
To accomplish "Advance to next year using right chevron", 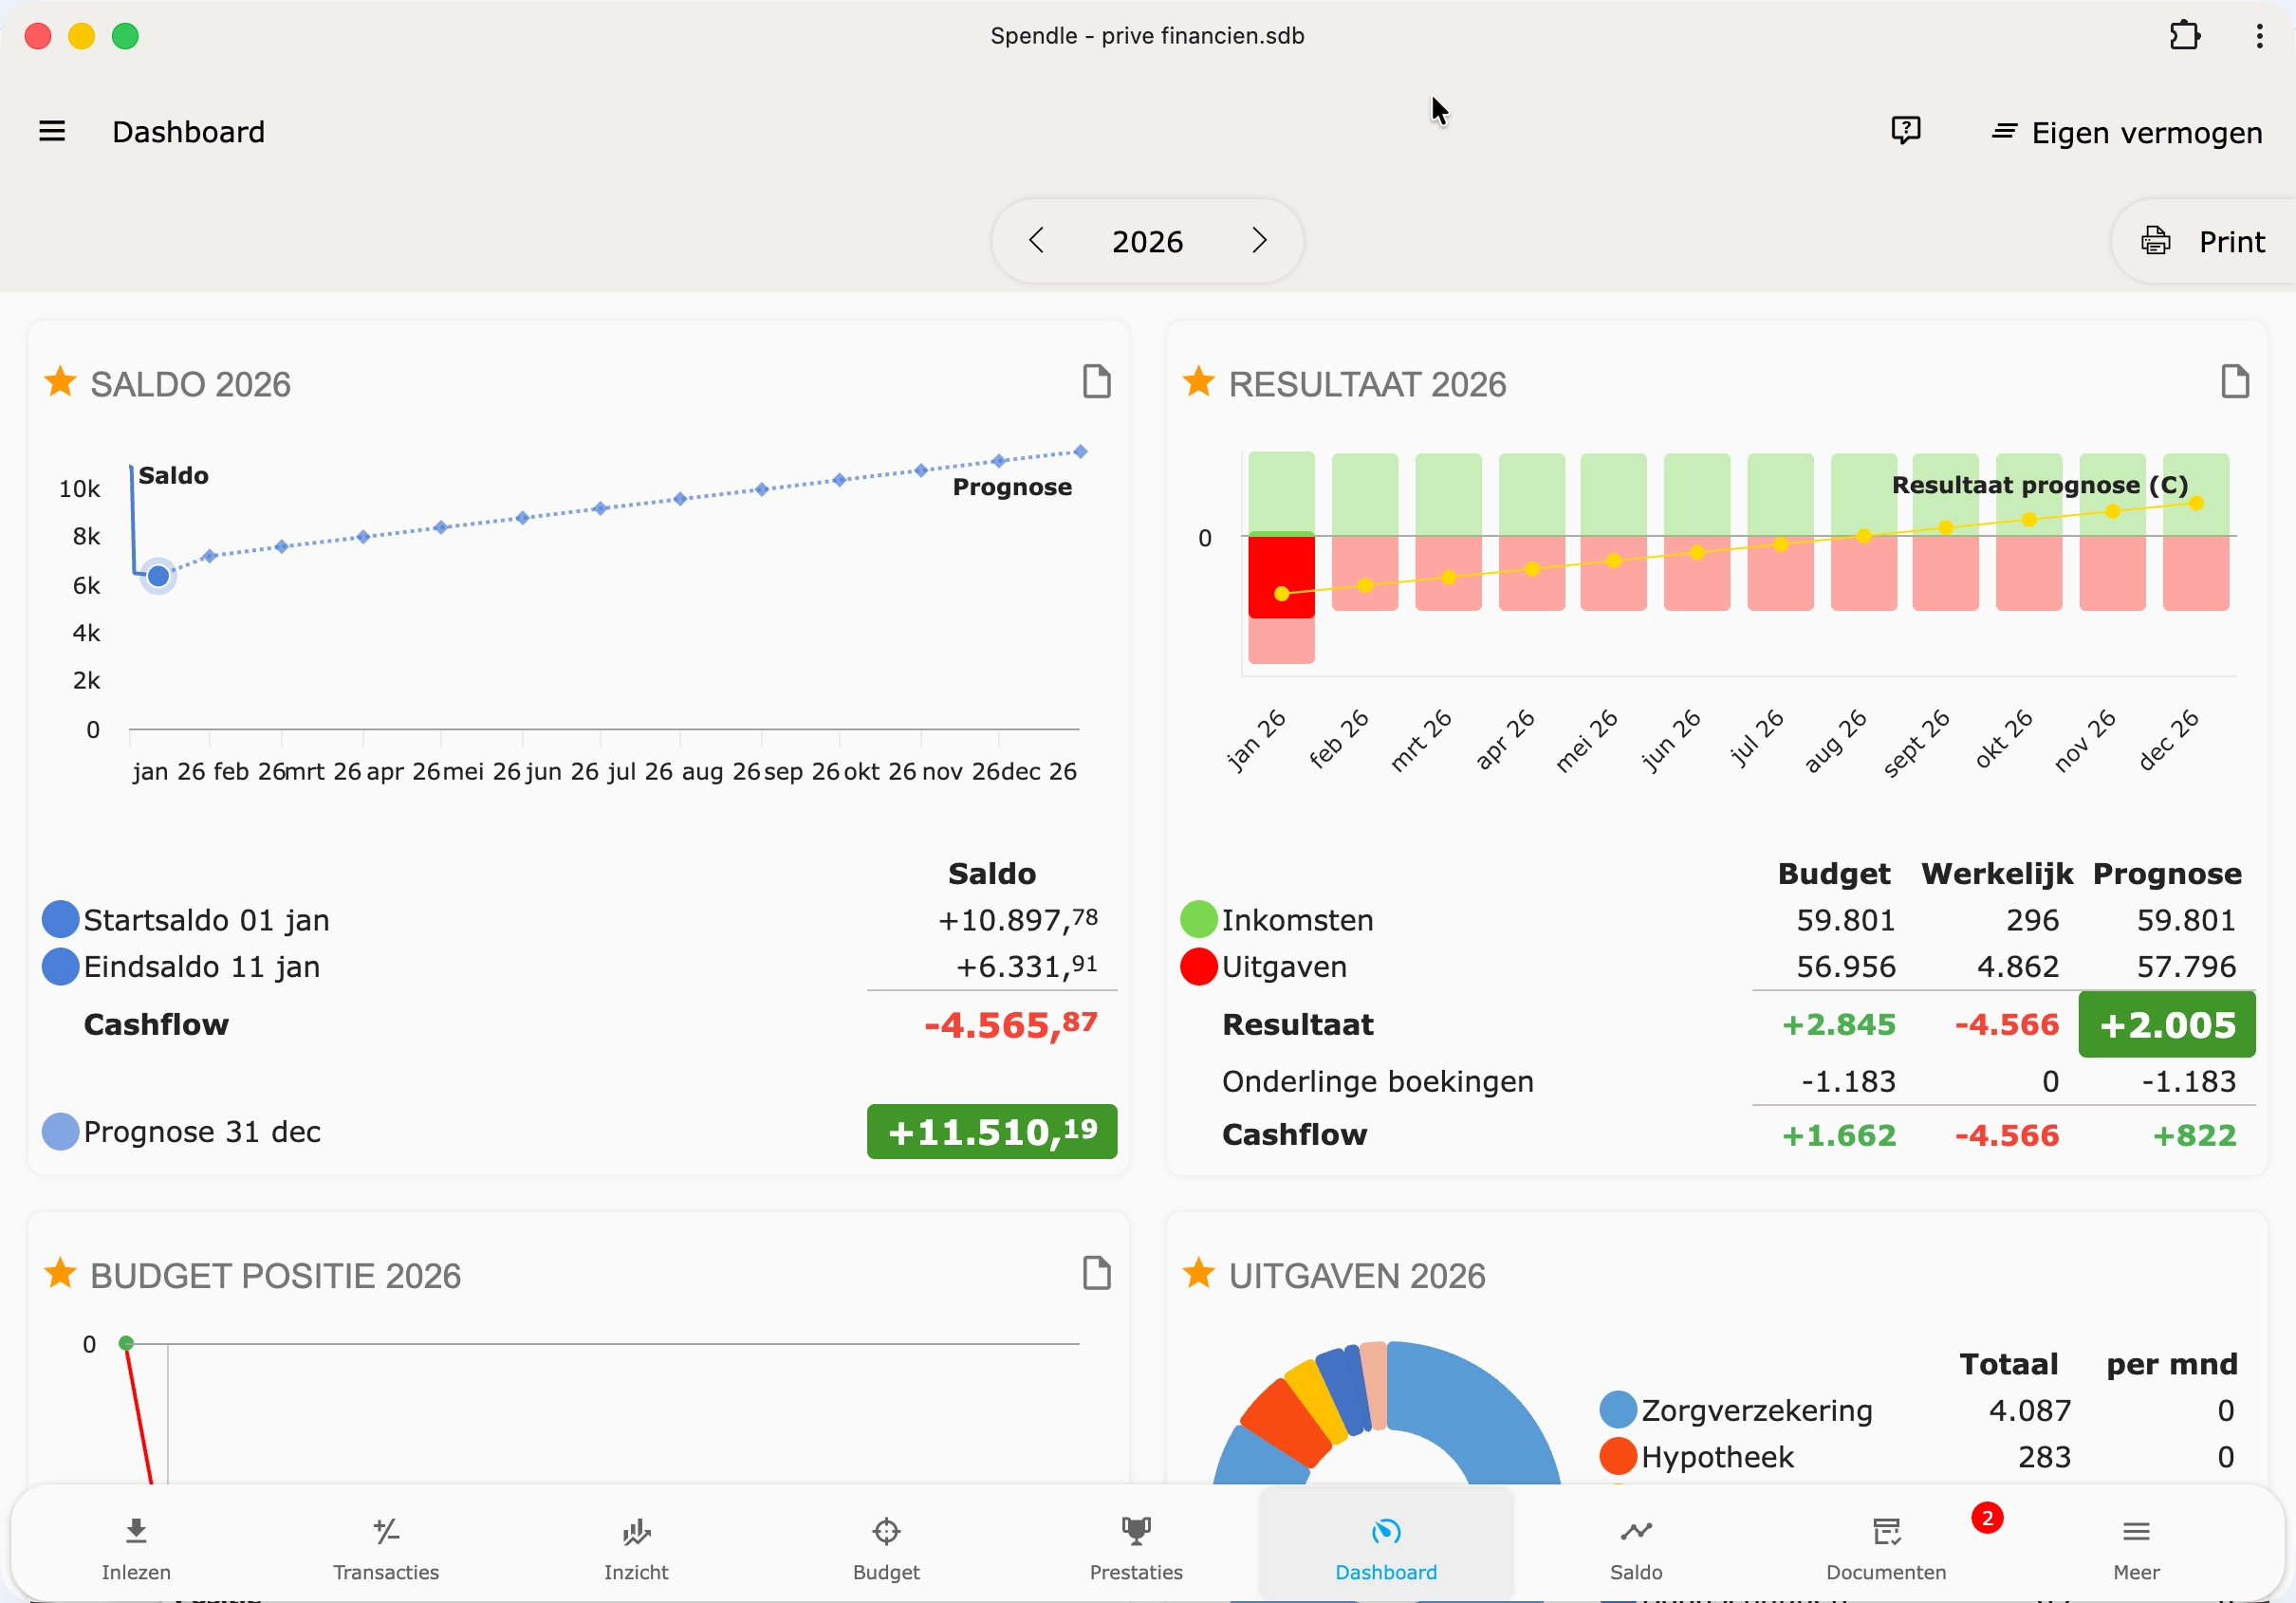I will (1258, 240).
